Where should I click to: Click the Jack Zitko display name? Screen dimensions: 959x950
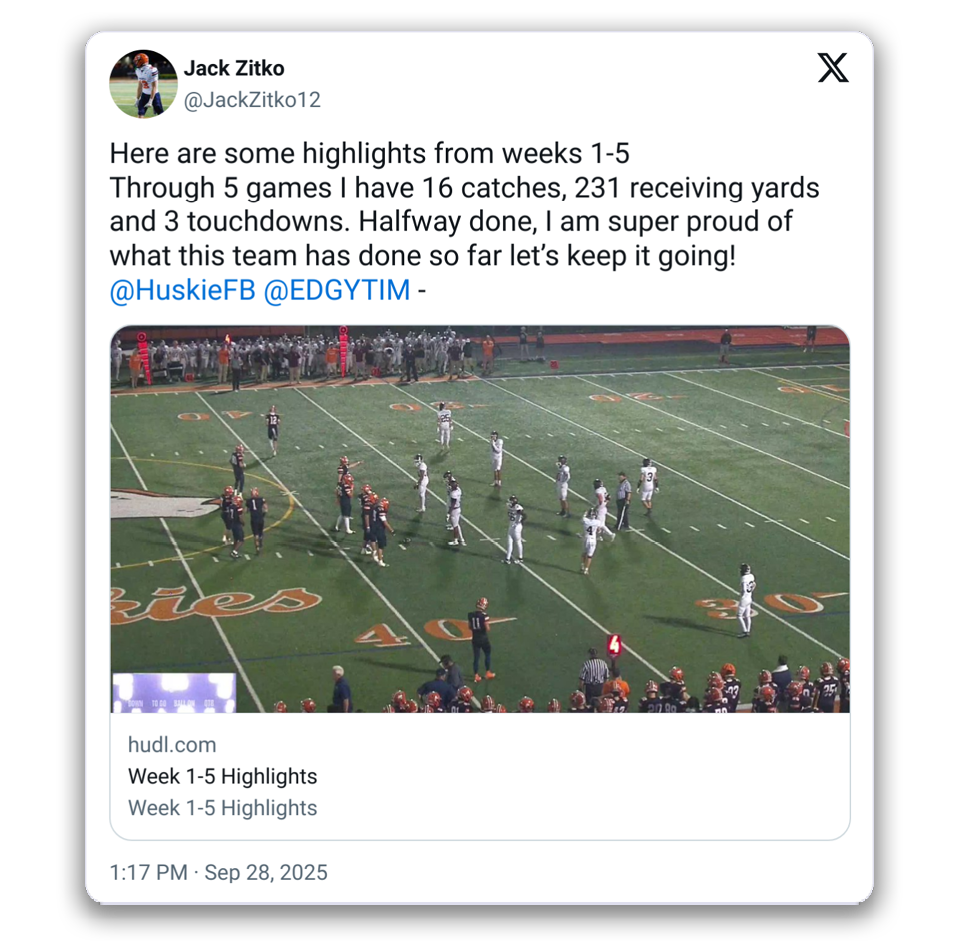tap(234, 68)
